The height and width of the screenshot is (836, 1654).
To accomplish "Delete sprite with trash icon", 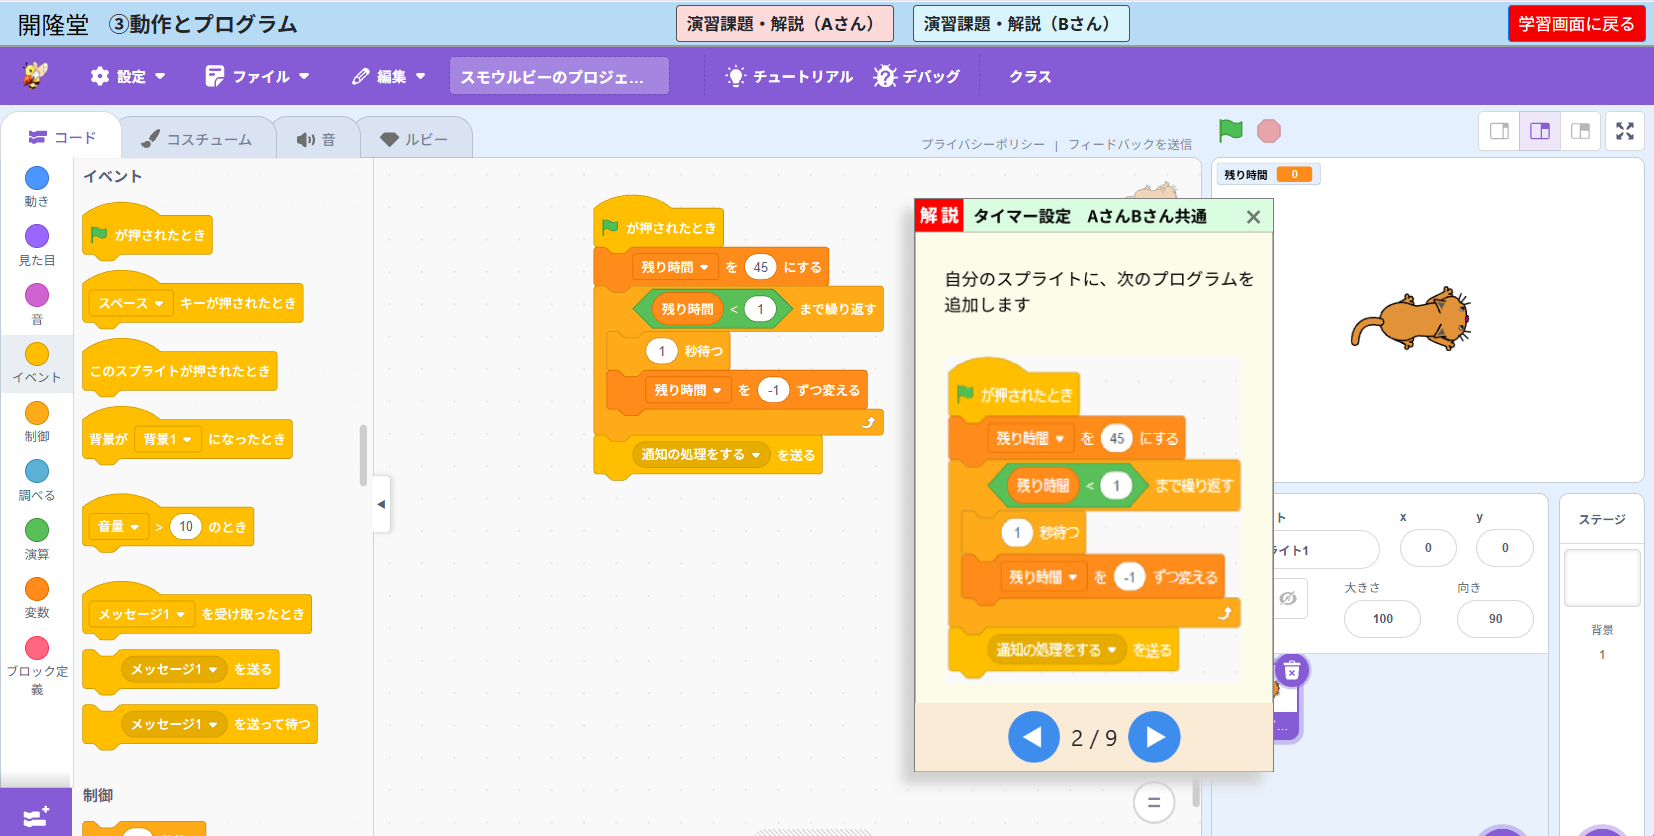I will point(1291,670).
